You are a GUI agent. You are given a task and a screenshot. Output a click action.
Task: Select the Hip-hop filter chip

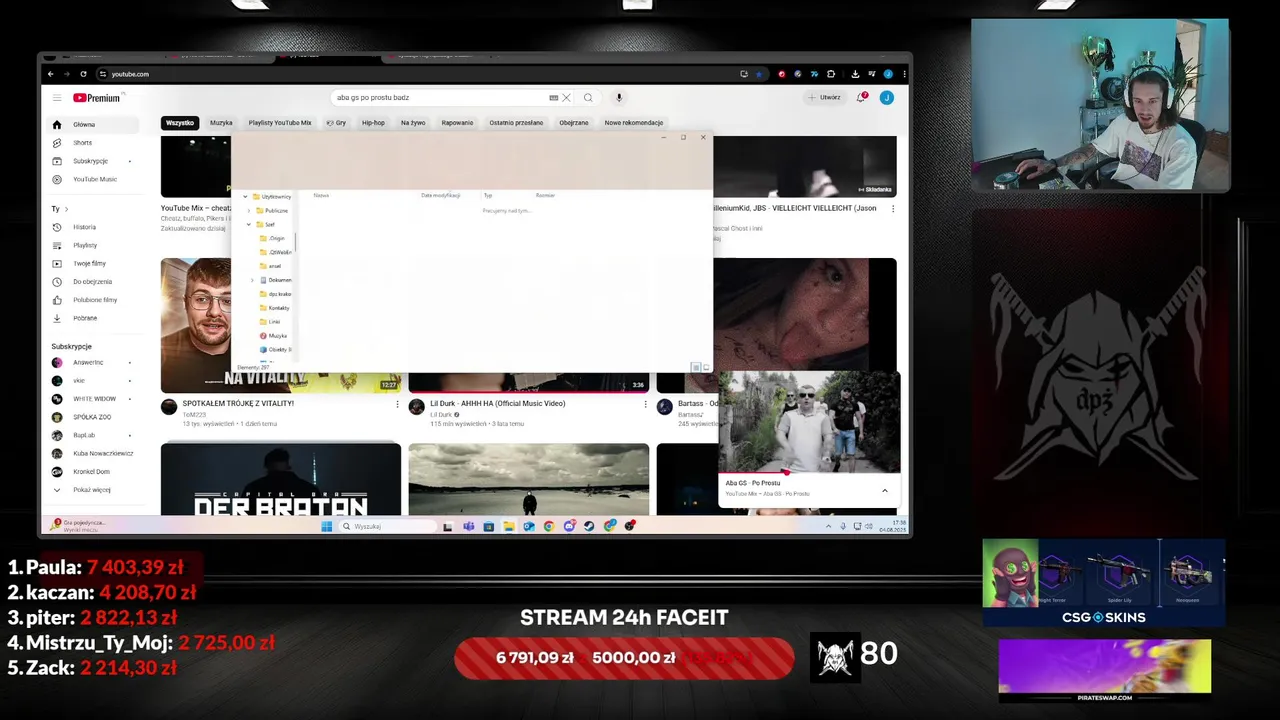(373, 123)
